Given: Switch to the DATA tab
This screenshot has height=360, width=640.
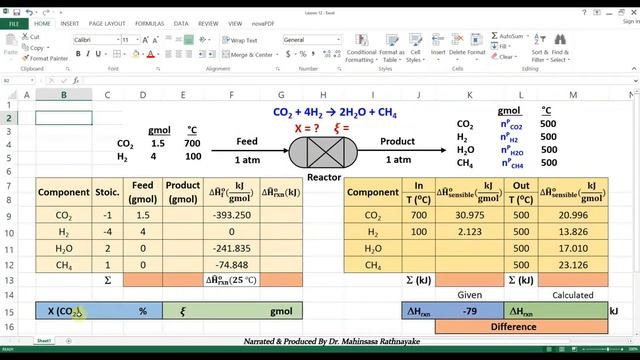Looking at the screenshot, I should (181, 24).
